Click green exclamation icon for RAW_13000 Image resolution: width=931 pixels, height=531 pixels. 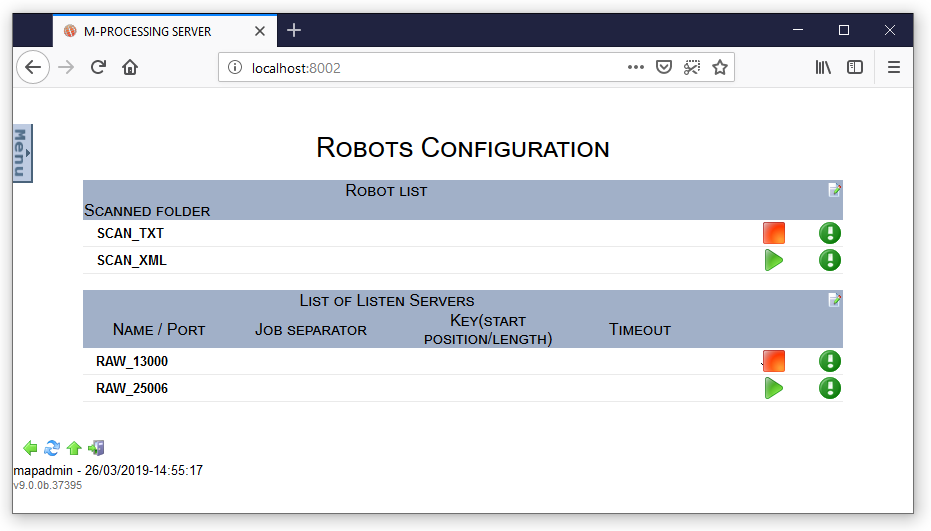[x=829, y=361]
